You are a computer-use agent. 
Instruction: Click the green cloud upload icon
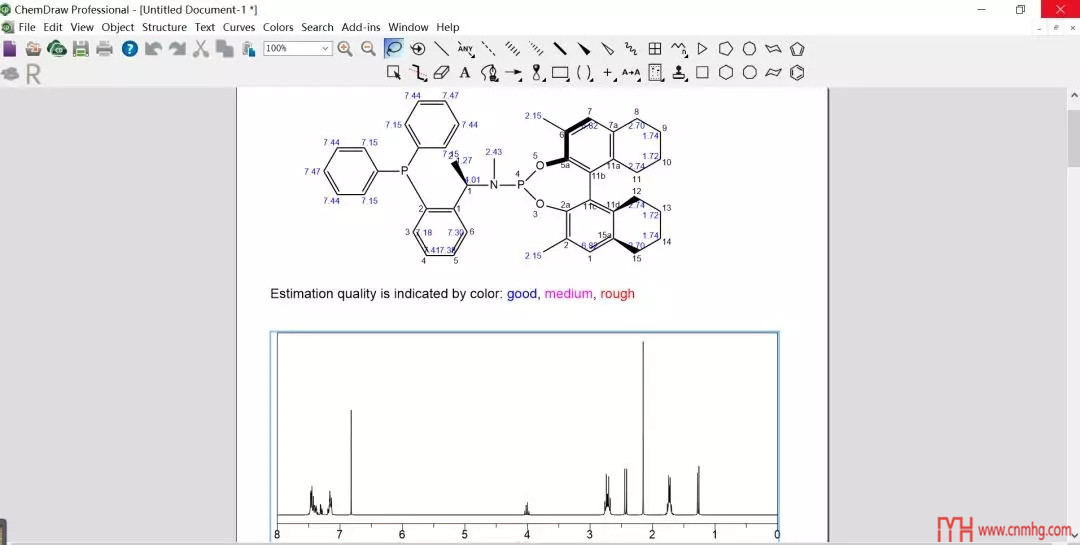[56, 49]
